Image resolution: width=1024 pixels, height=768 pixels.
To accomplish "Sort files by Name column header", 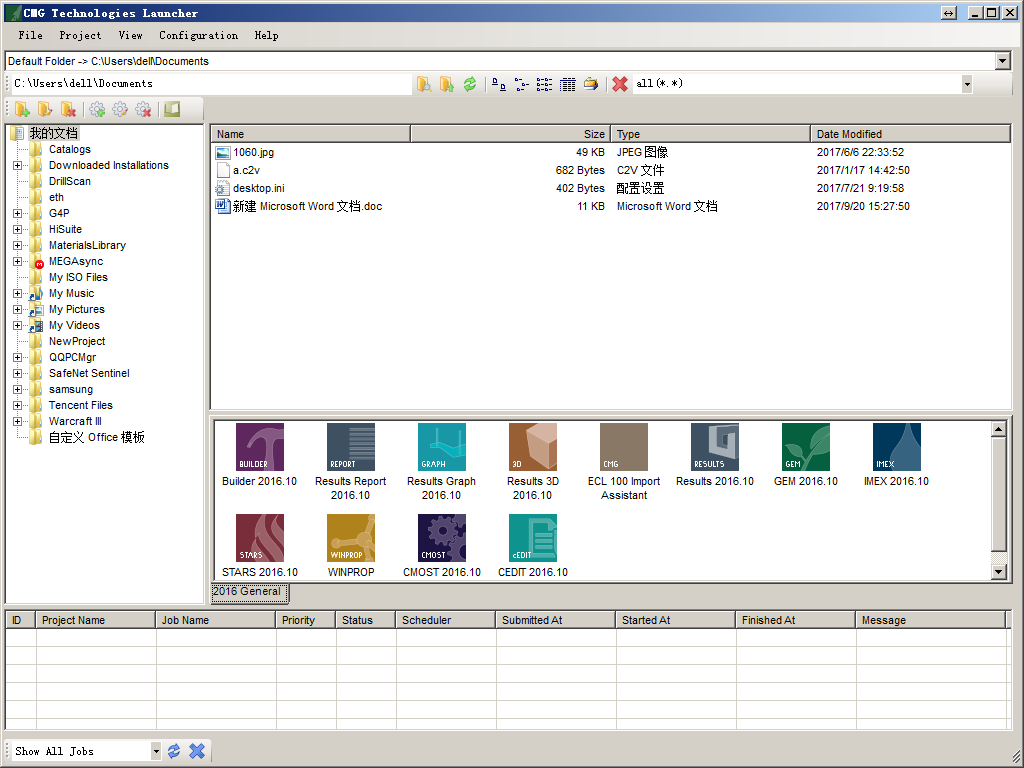I will 311,134.
